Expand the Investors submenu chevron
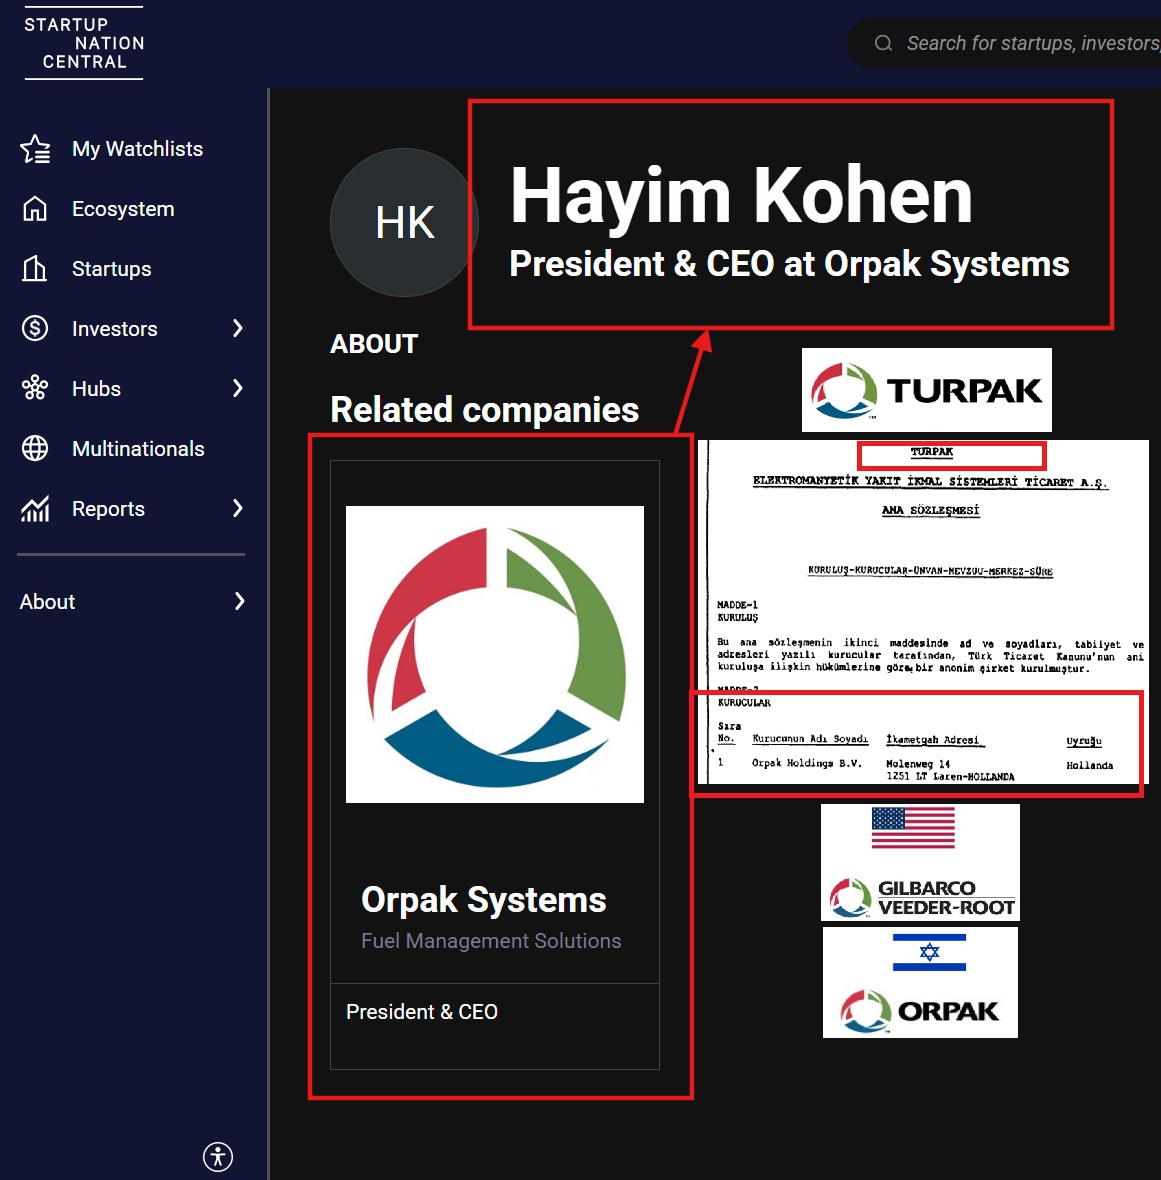The image size is (1161, 1180). coord(238,328)
